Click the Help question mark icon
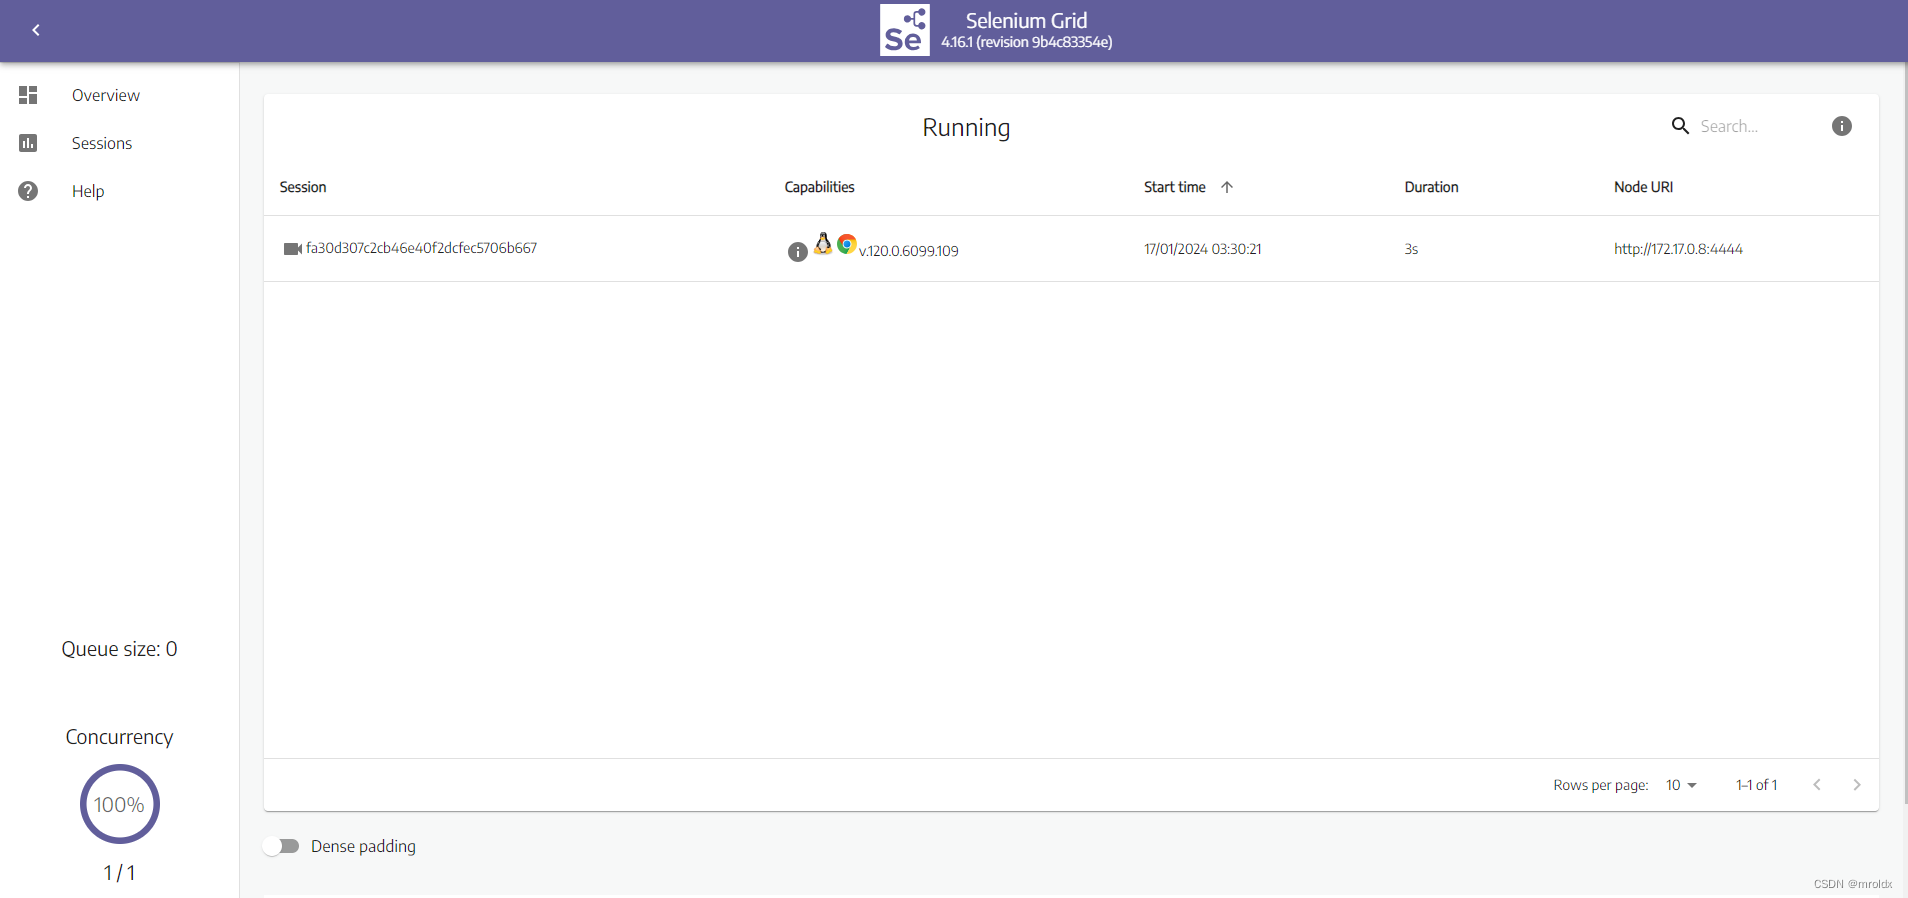 [x=28, y=191]
